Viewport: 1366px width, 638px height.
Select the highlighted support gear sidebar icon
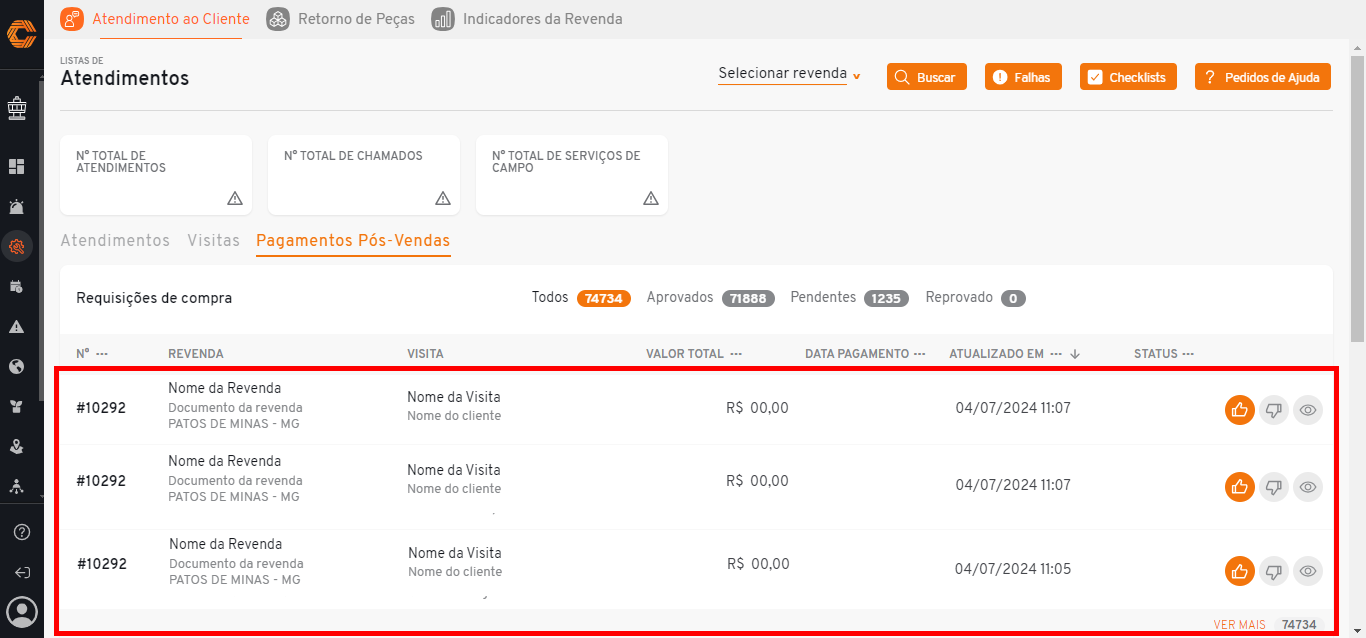pos(17,246)
